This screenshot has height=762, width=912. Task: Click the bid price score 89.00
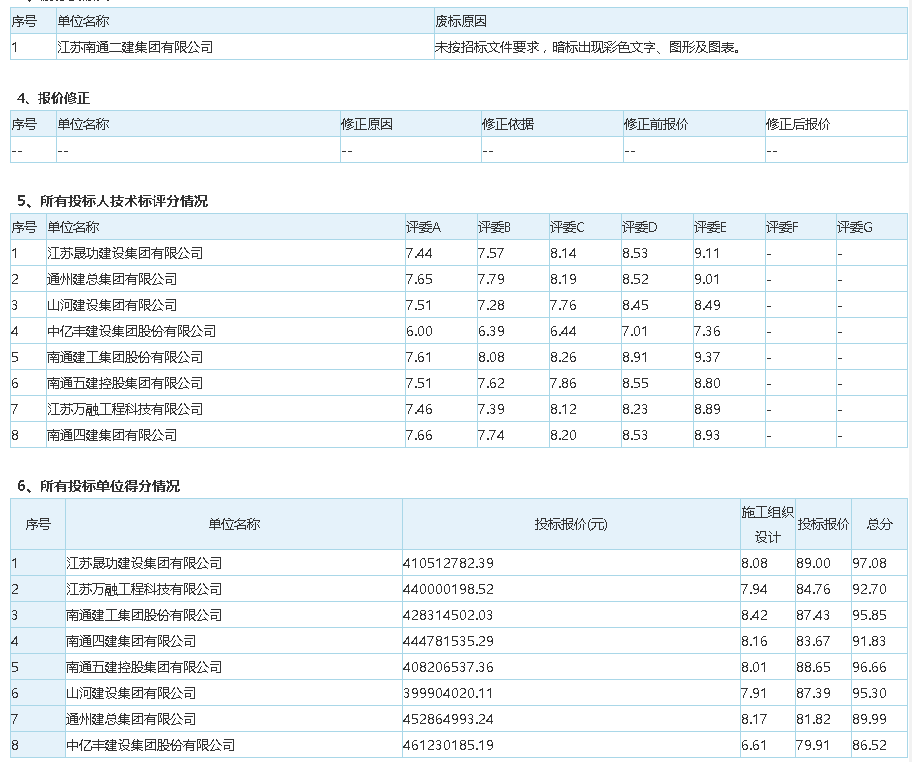[813, 563]
